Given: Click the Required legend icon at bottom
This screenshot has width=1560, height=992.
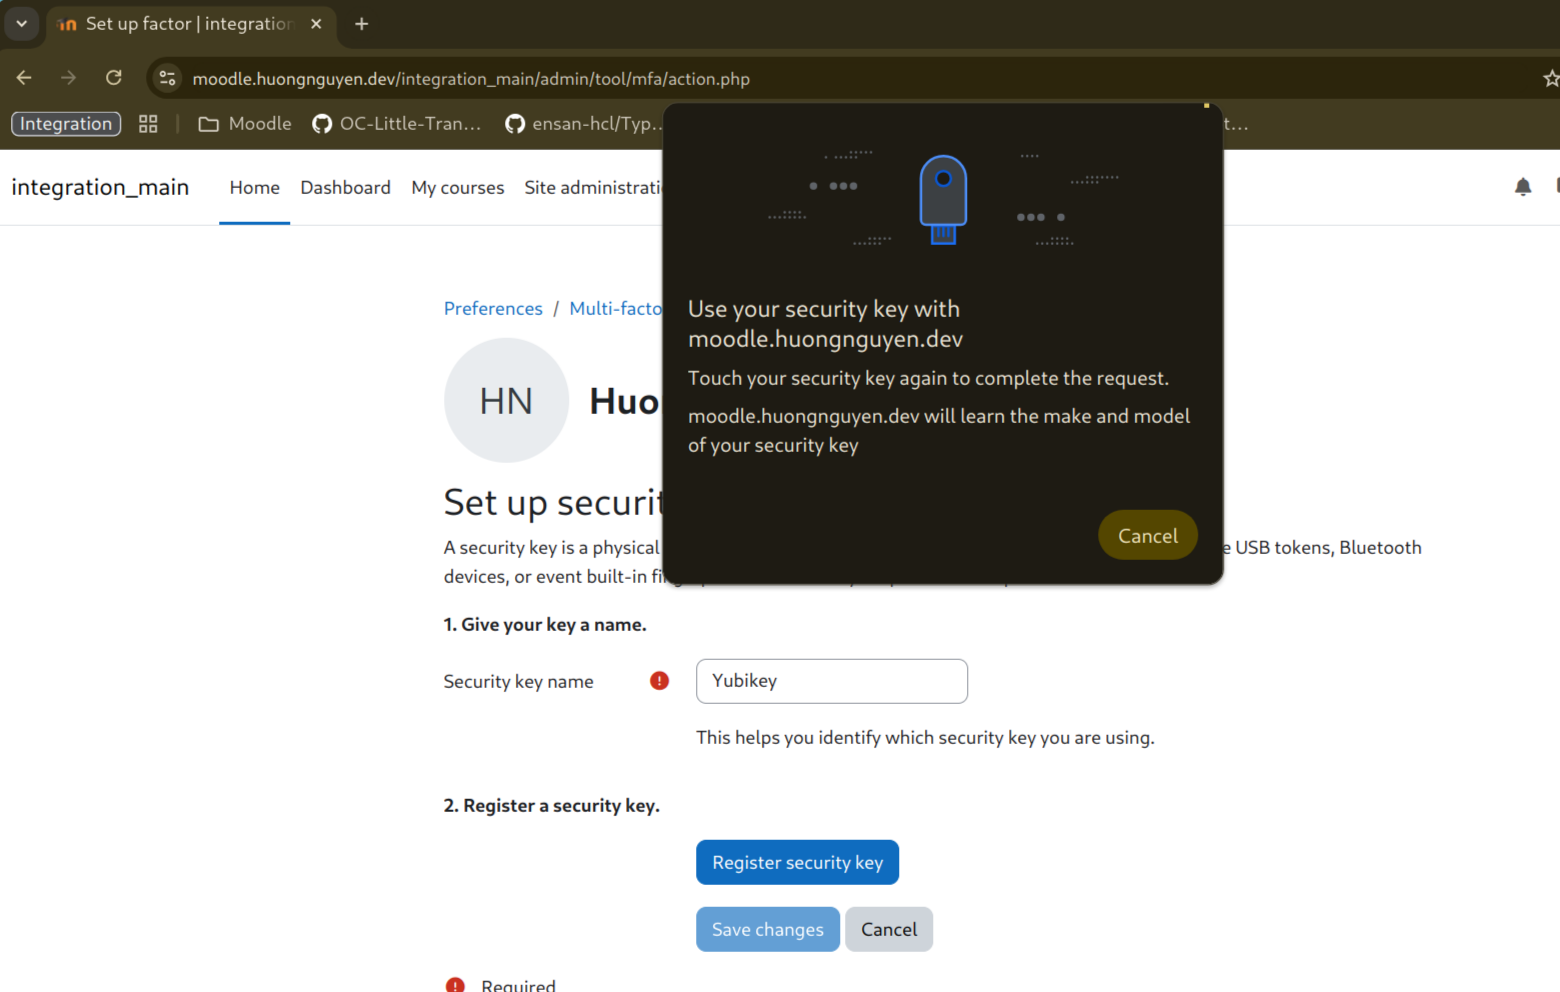Looking at the screenshot, I should [455, 985].
